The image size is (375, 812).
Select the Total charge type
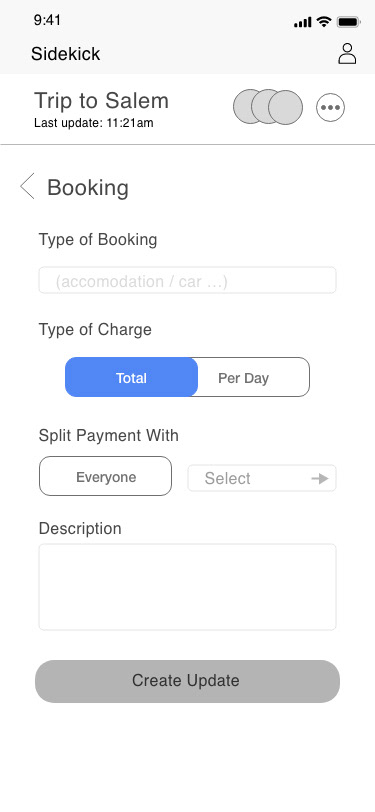tap(132, 378)
